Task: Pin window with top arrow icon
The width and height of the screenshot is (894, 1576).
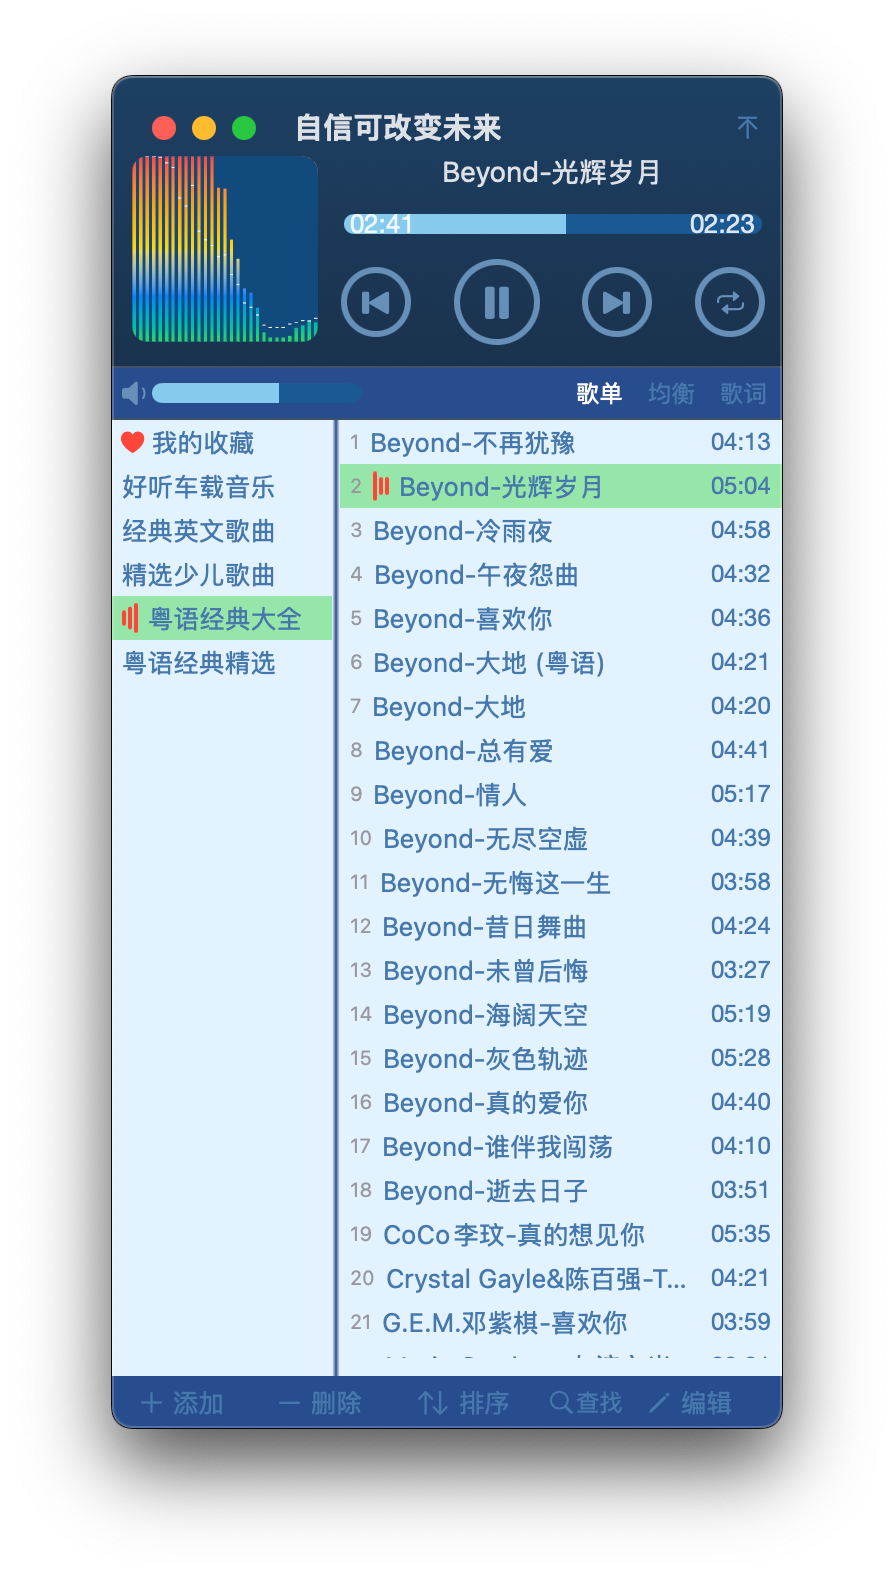Action: (747, 127)
